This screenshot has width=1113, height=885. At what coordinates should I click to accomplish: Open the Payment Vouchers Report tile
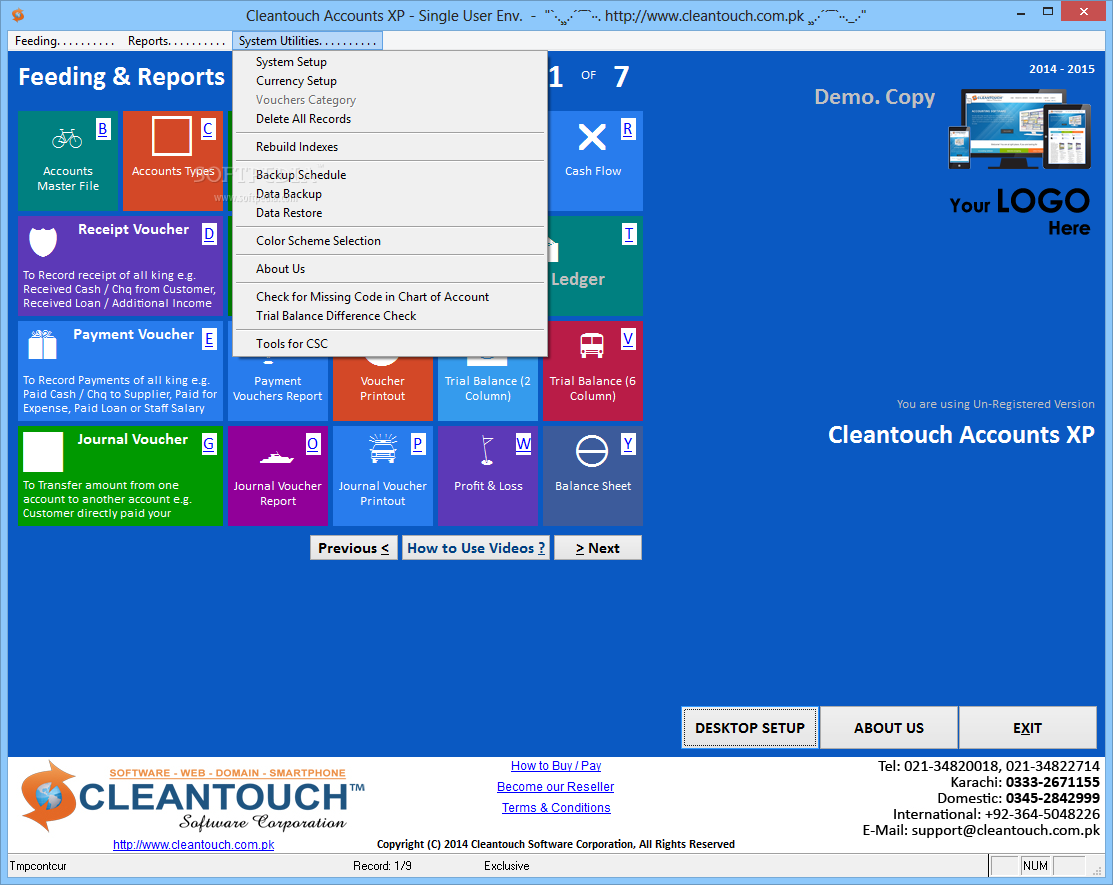[278, 389]
